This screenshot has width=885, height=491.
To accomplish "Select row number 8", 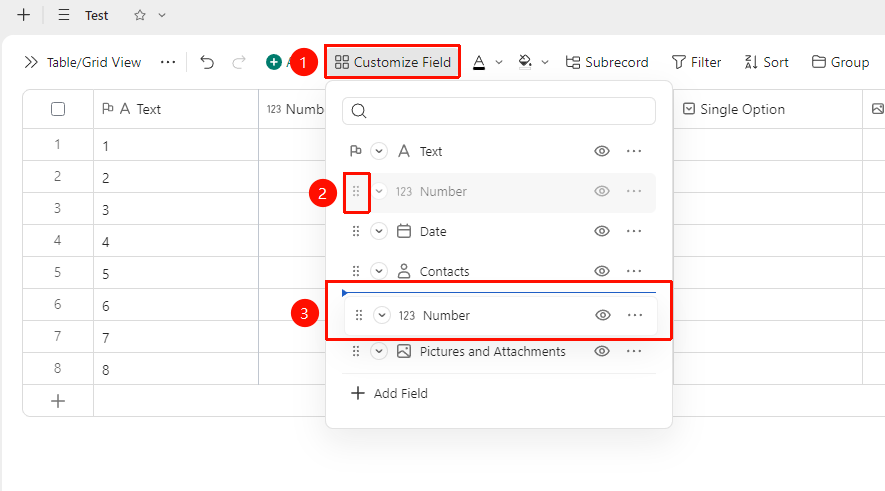I will (58, 369).
